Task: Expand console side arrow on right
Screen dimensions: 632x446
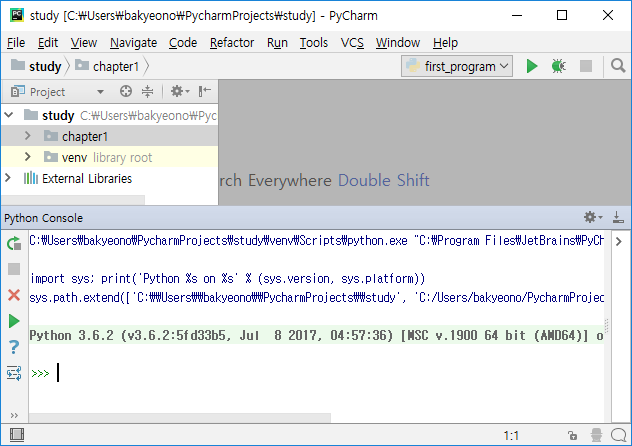Action: coord(619,241)
